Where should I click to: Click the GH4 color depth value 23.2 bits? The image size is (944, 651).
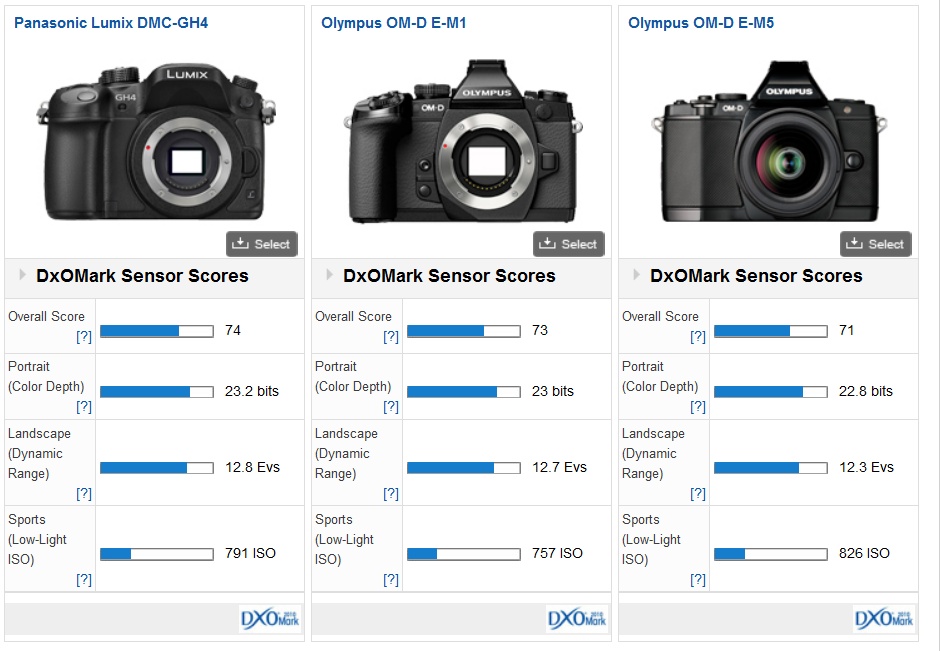click(252, 391)
